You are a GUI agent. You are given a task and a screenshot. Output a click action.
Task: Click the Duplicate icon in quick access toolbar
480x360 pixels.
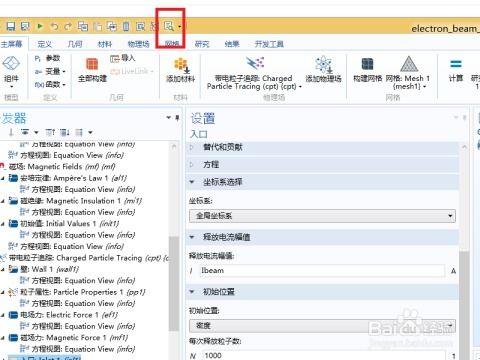(112, 26)
